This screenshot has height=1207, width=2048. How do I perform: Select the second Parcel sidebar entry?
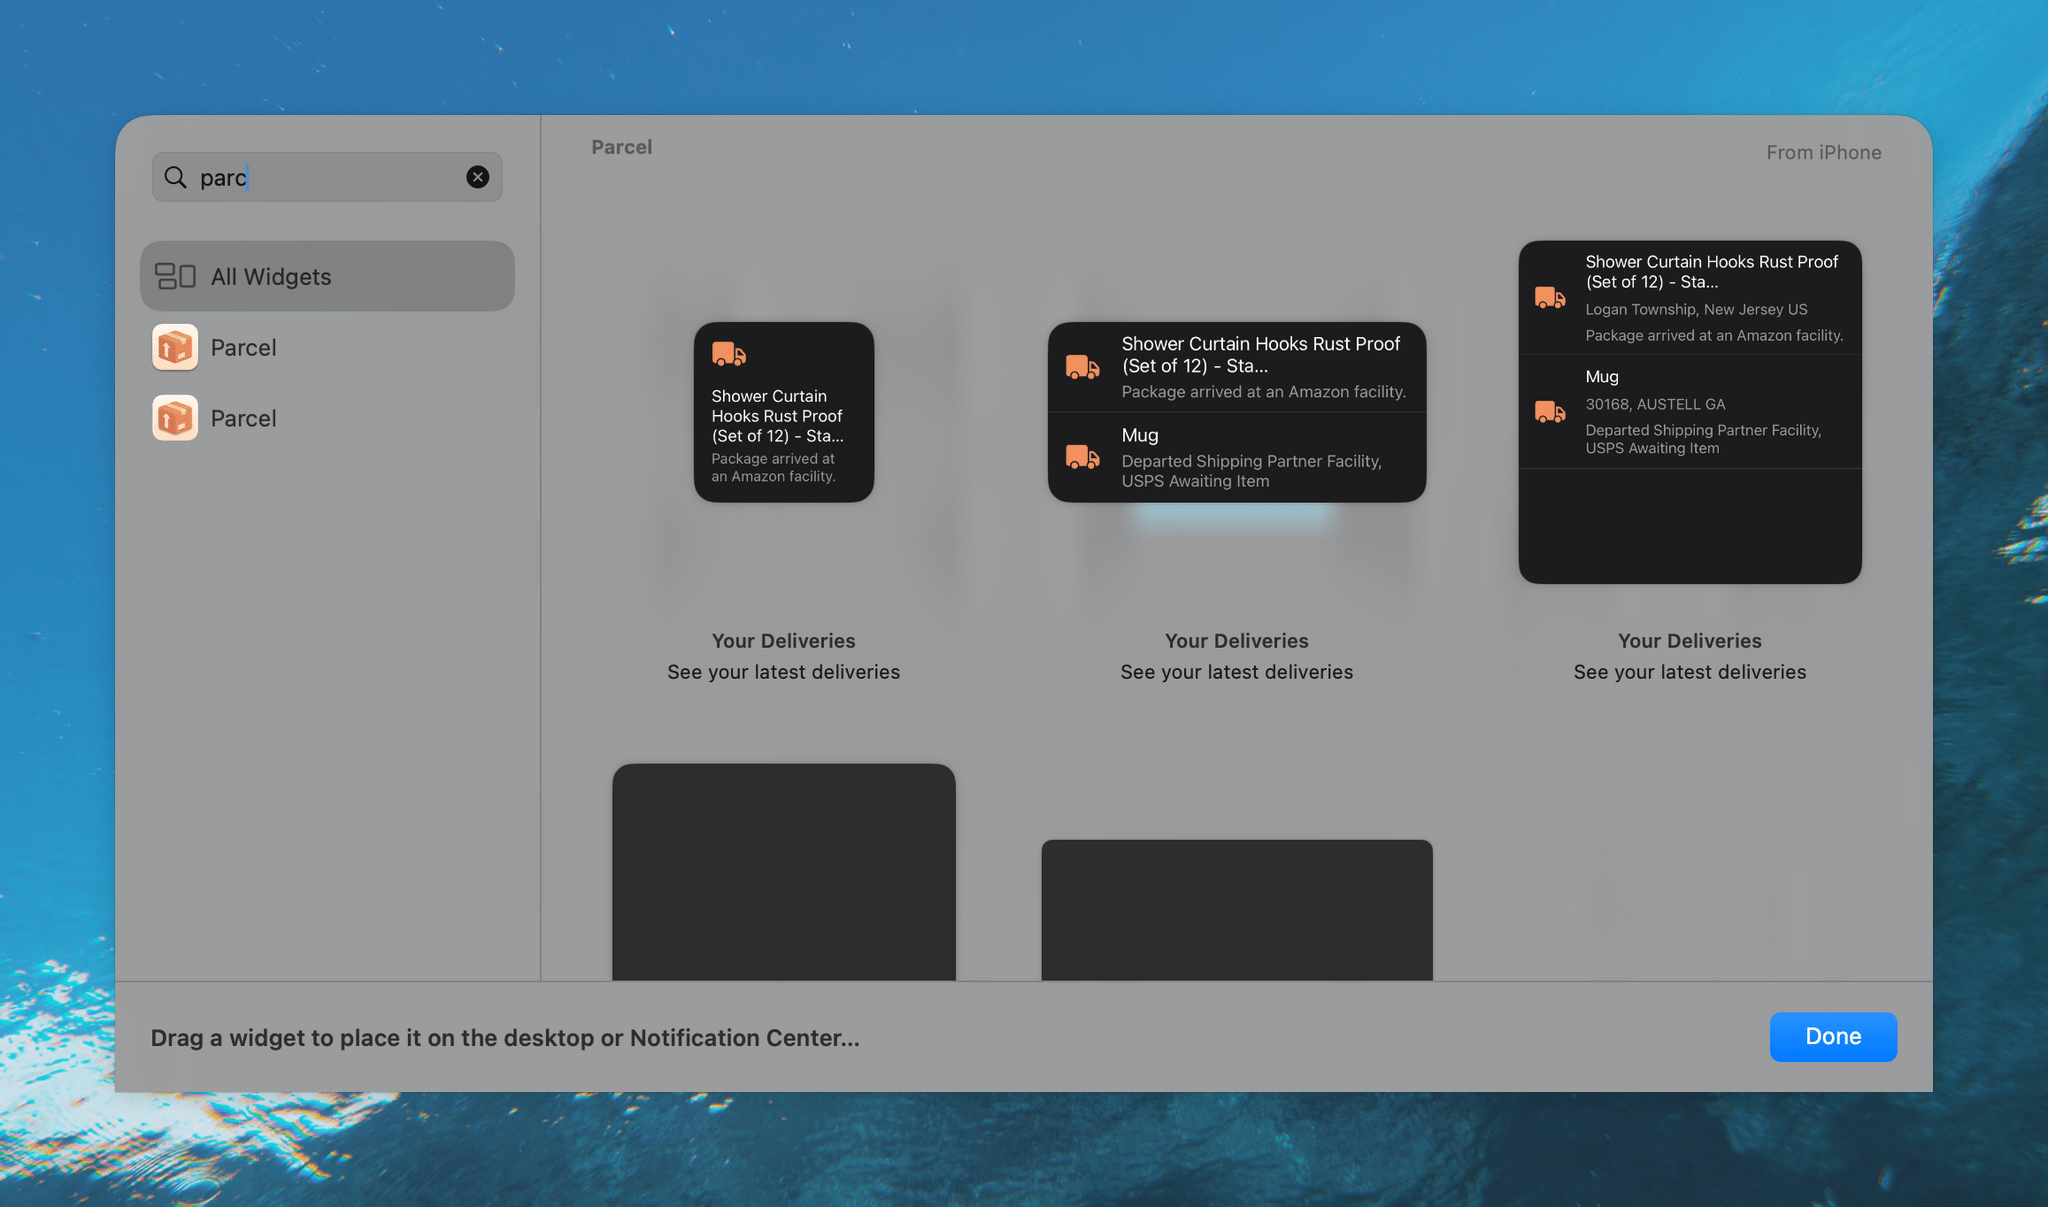point(244,418)
